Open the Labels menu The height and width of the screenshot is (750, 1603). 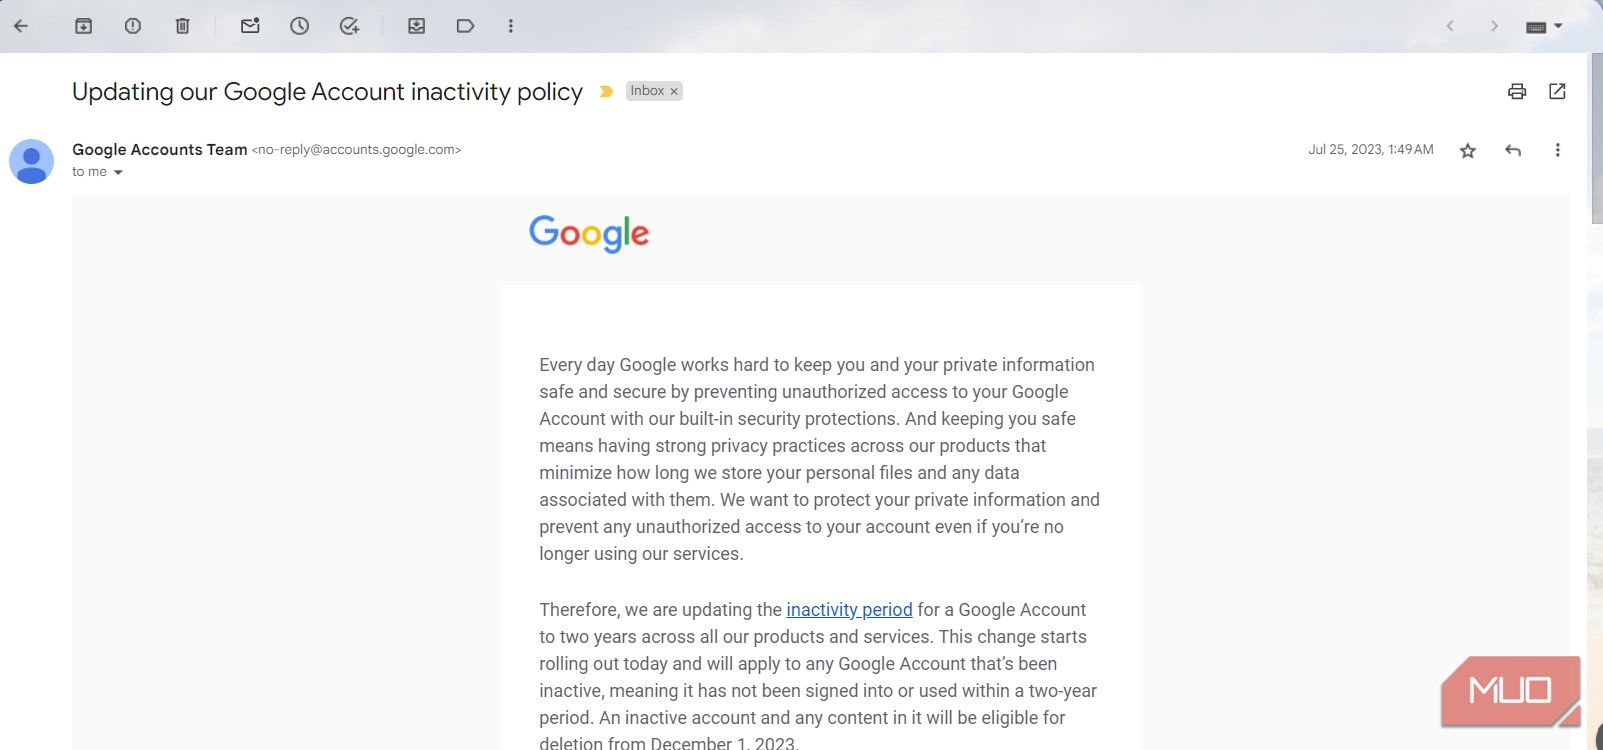pyautogui.click(x=465, y=26)
